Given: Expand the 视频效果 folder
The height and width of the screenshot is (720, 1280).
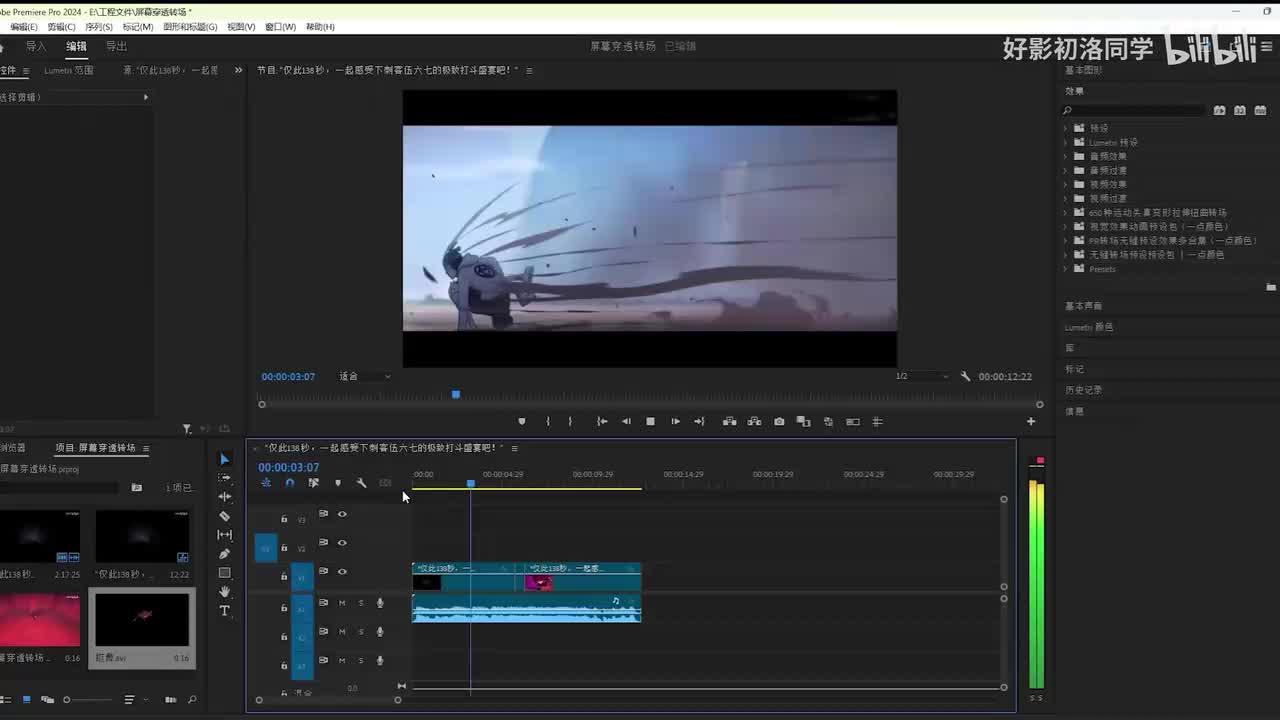Looking at the screenshot, I should pos(1066,184).
